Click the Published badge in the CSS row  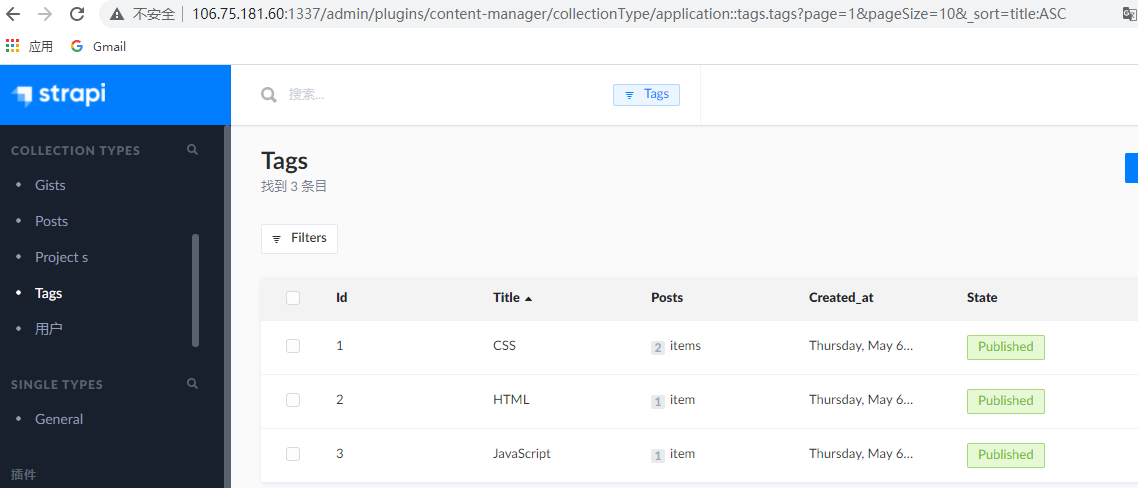point(1006,347)
